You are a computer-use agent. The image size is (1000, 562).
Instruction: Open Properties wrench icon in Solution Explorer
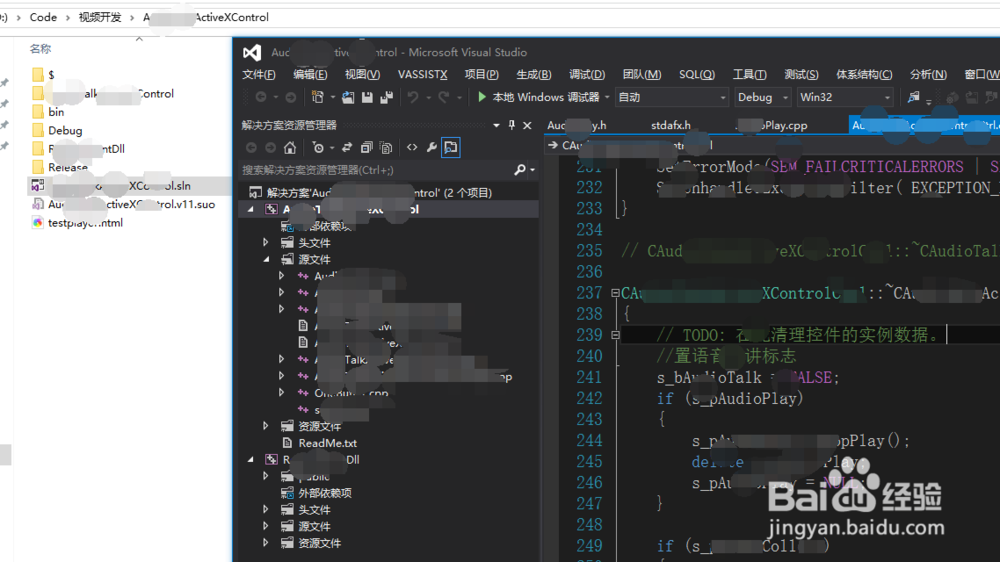[432, 147]
